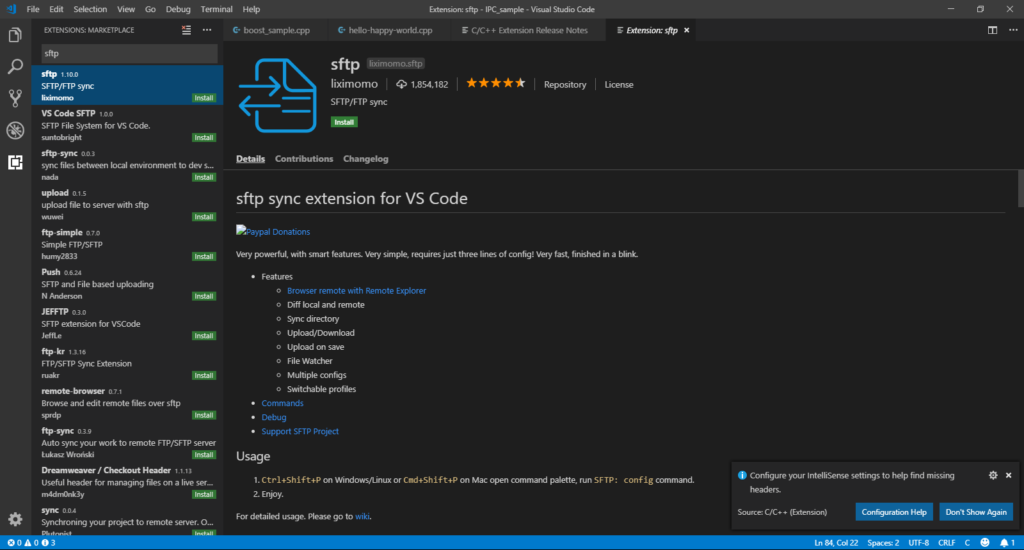Open the Paypal Donations link
1024x550 pixels.
(x=273, y=231)
